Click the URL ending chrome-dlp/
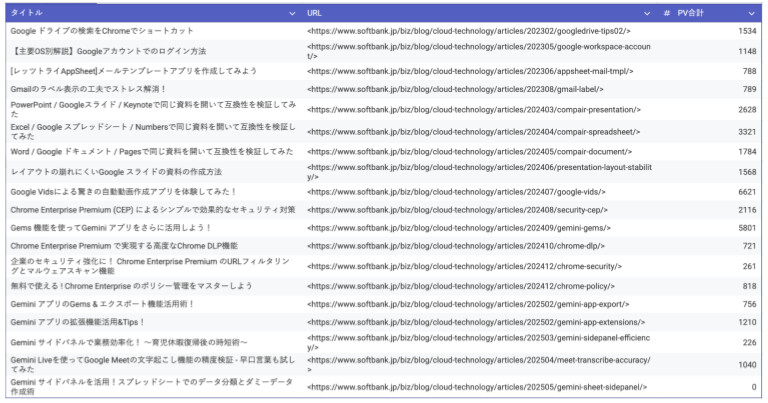The height and width of the screenshot is (403, 768). click(456, 246)
